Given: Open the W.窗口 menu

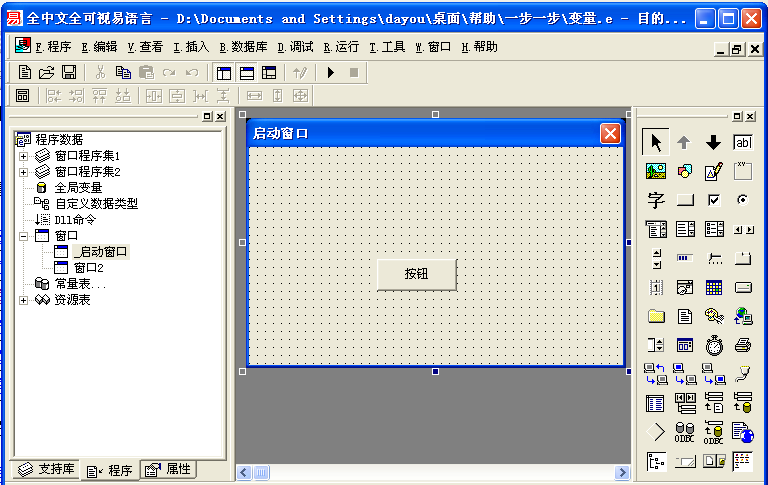Looking at the screenshot, I should 433,47.
